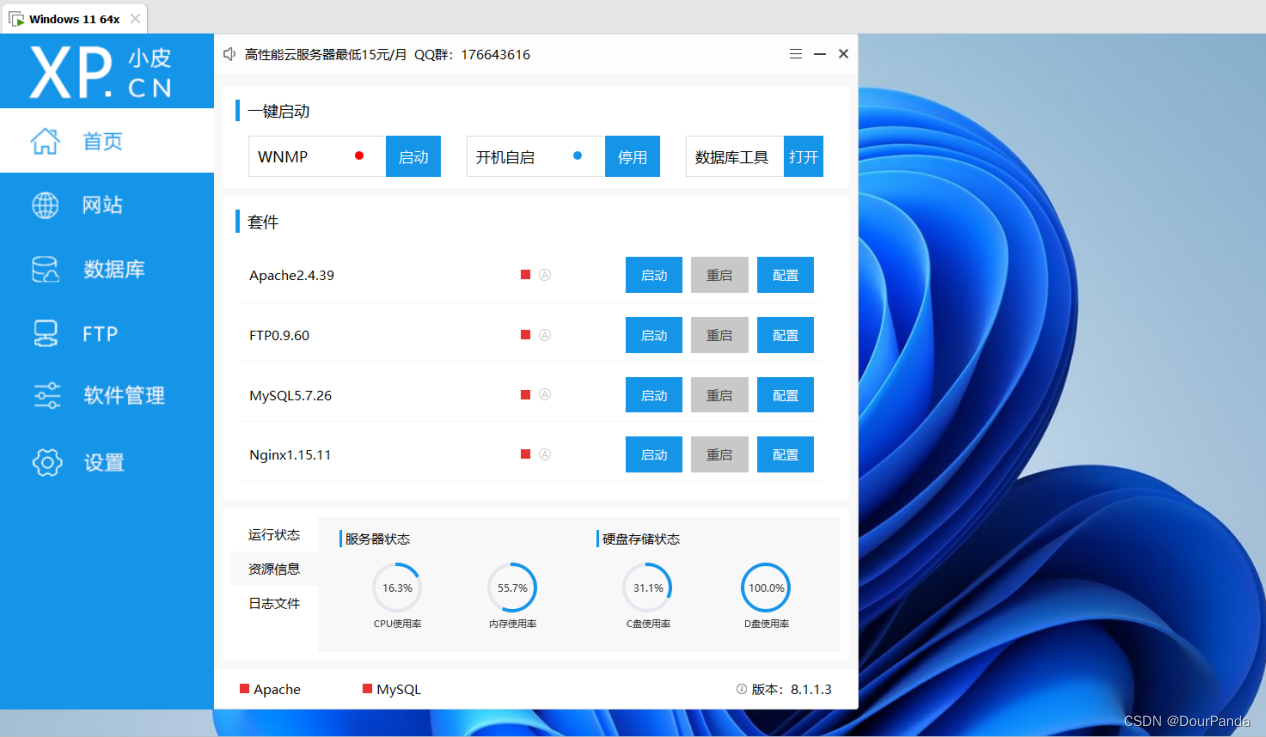
Task: Click the red status square for Apache2.4.39
Action: [x=525, y=275]
